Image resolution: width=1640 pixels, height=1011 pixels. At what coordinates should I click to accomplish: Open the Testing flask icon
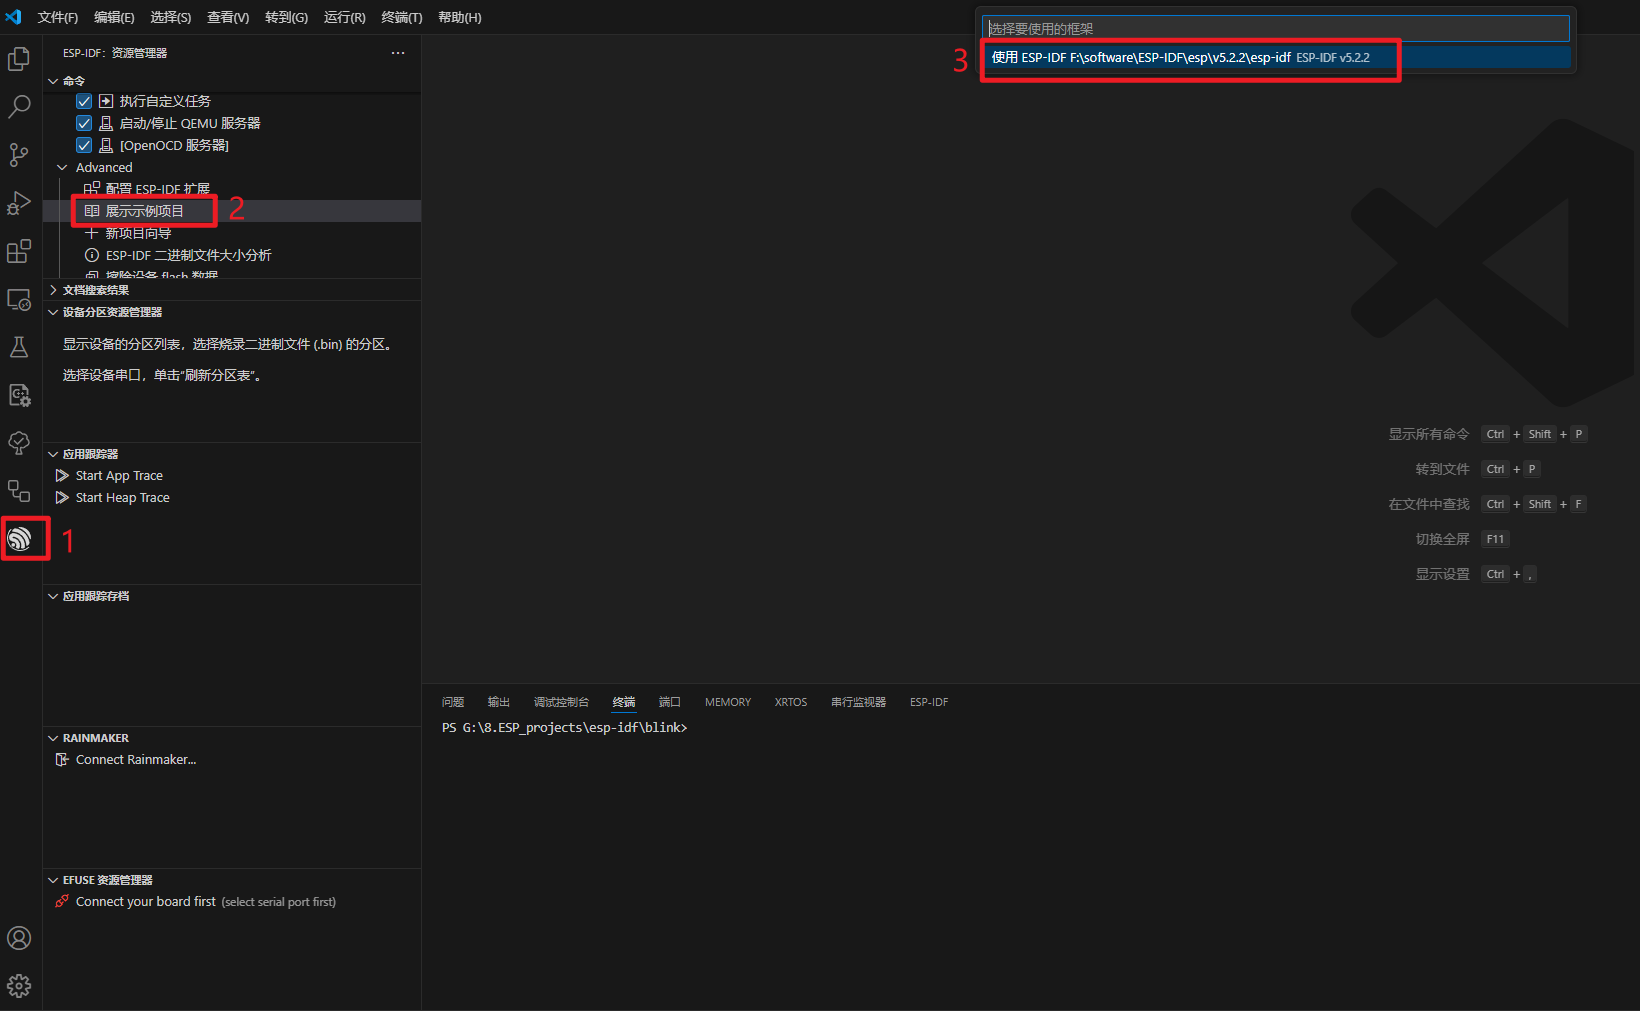pos(19,347)
